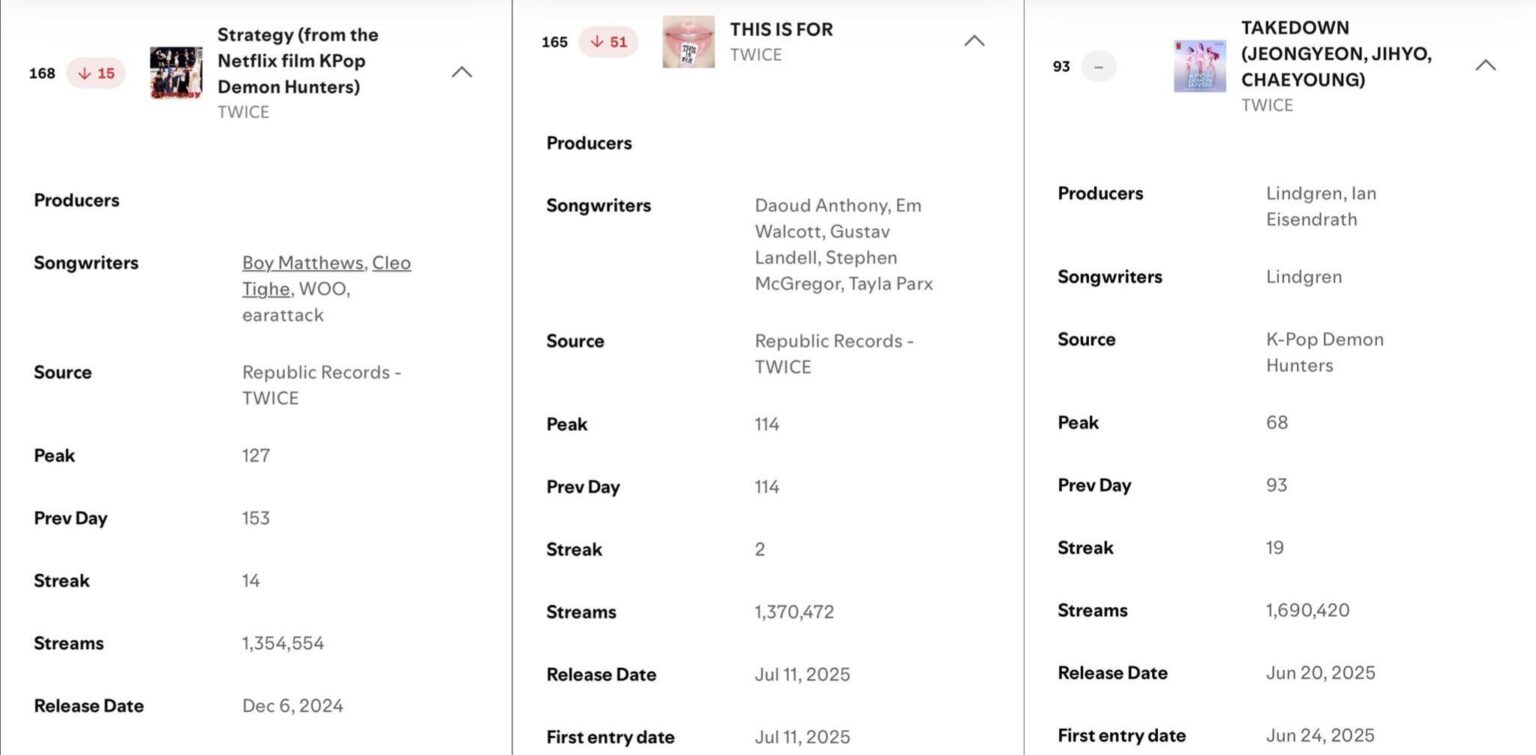Click the THIS IS FOR cover art
The width and height of the screenshot is (1536, 755).
[687, 41]
